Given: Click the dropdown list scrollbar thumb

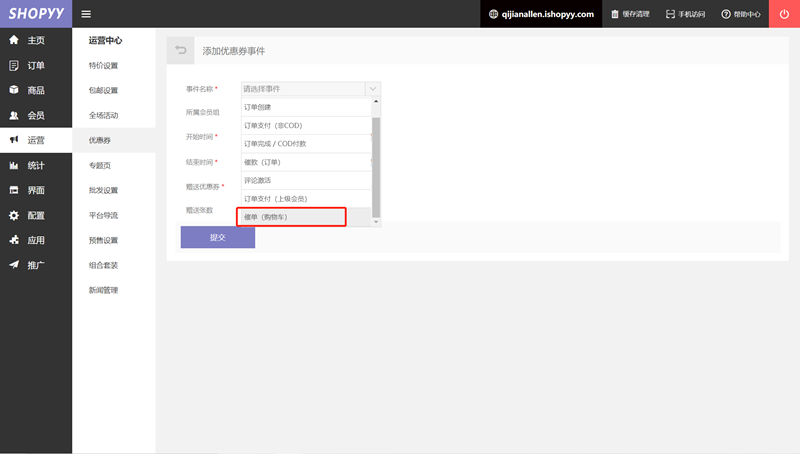Looking at the screenshot, I should (x=376, y=167).
